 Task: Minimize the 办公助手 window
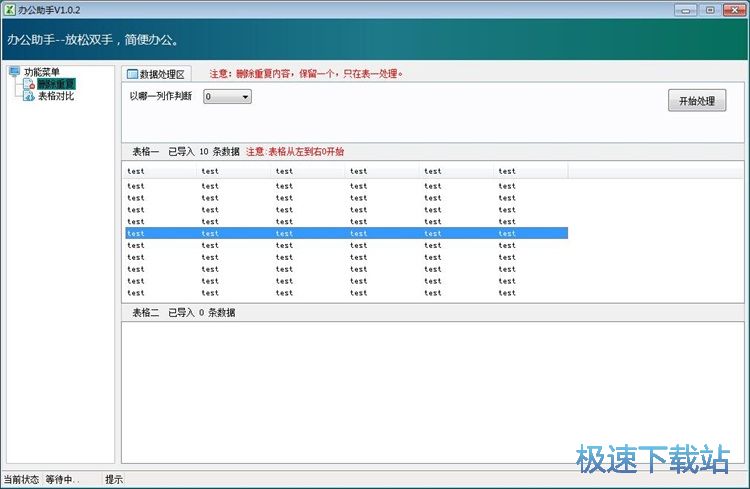[x=683, y=9]
